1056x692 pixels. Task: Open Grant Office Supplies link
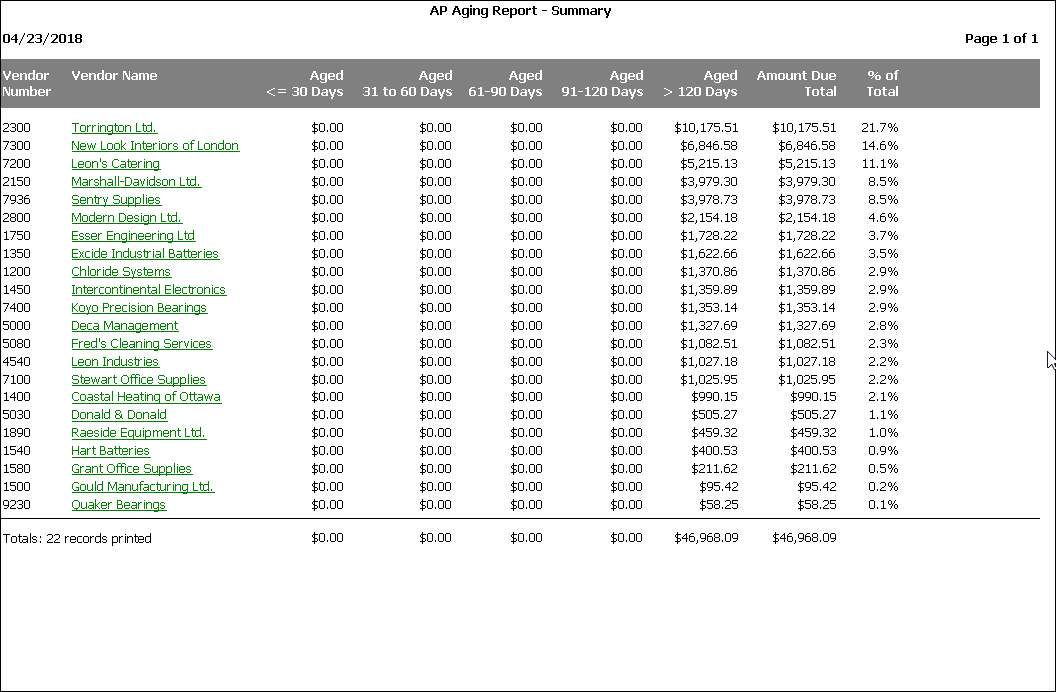click(131, 469)
